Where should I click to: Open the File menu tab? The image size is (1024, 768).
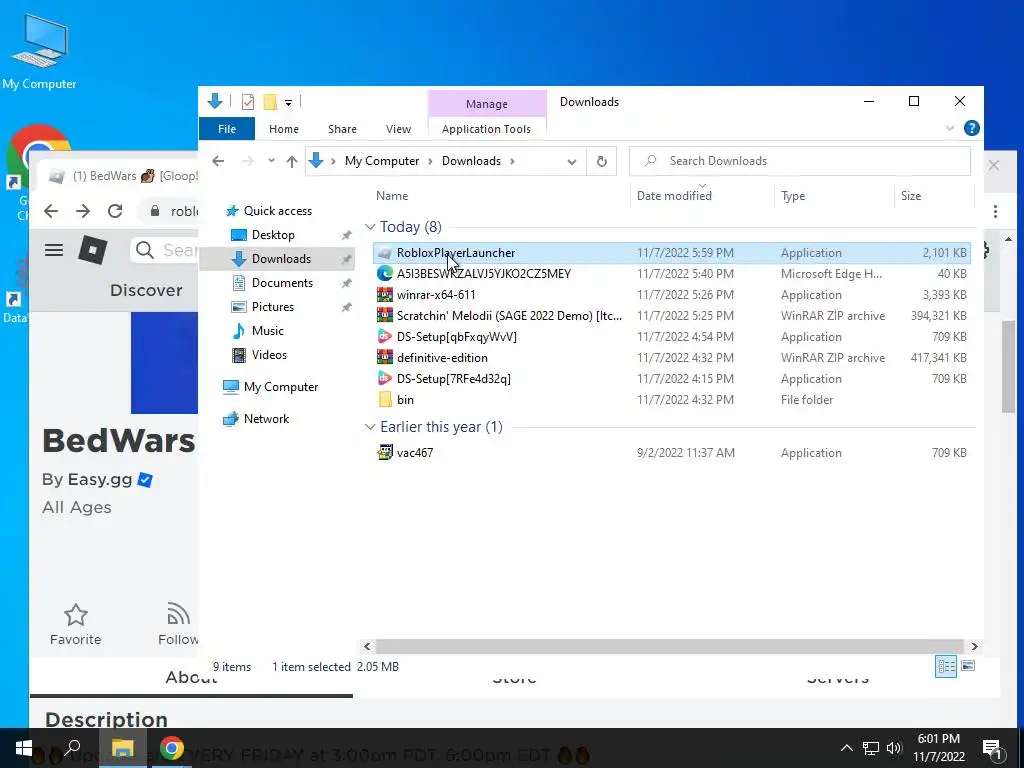227,129
